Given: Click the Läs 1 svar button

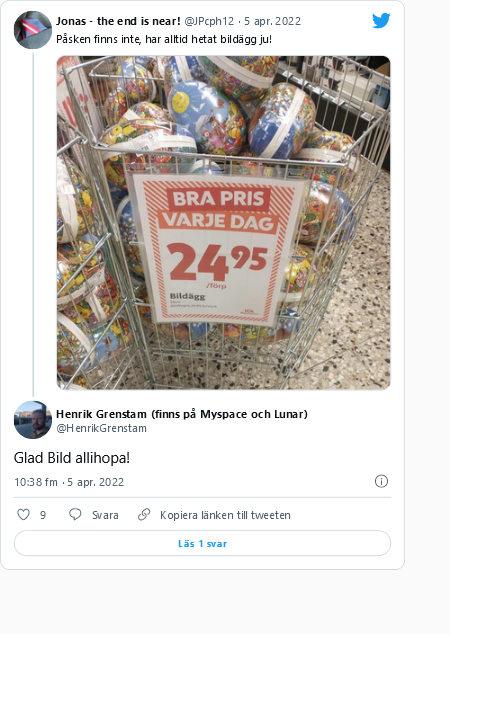Looking at the screenshot, I should (x=202, y=543).
